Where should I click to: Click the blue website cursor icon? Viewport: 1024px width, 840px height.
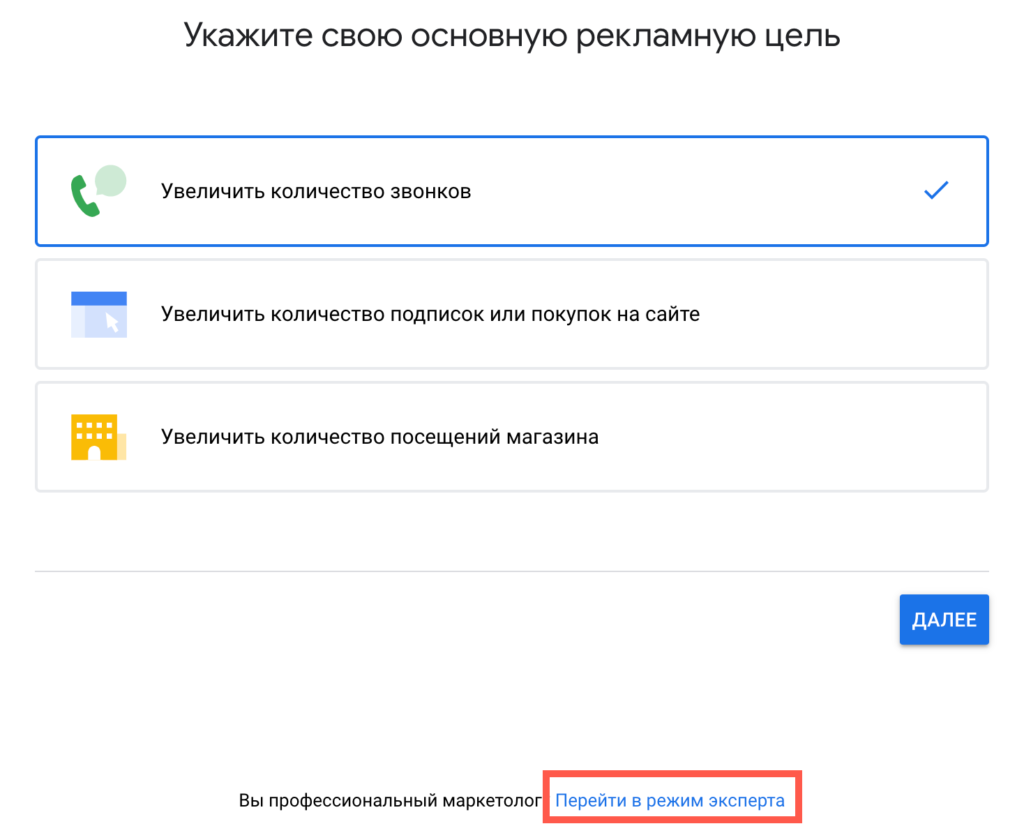pos(99,314)
